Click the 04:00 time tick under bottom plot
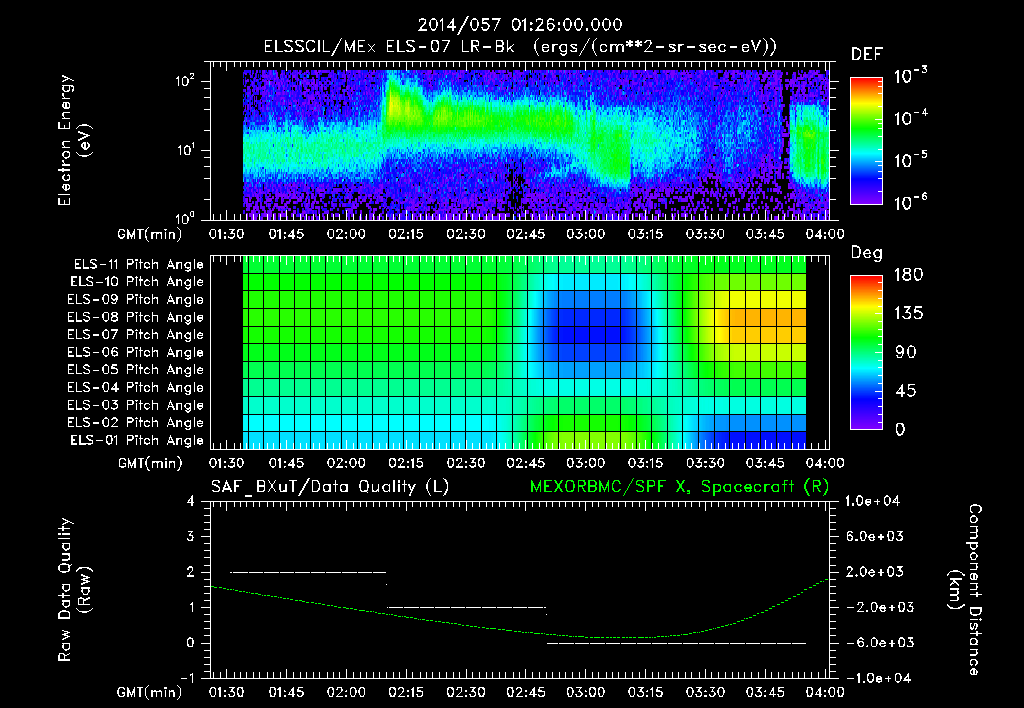The width and height of the screenshot is (1024, 708). click(x=825, y=692)
